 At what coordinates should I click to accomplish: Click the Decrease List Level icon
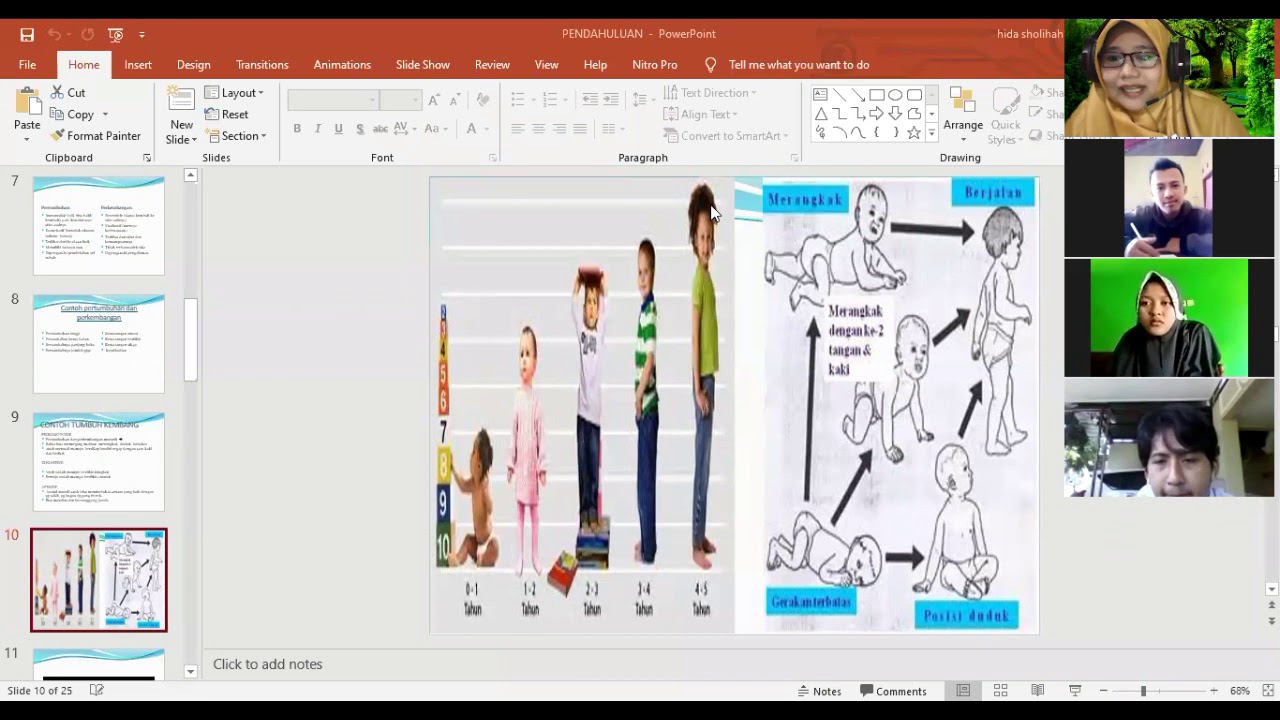(590, 100)
